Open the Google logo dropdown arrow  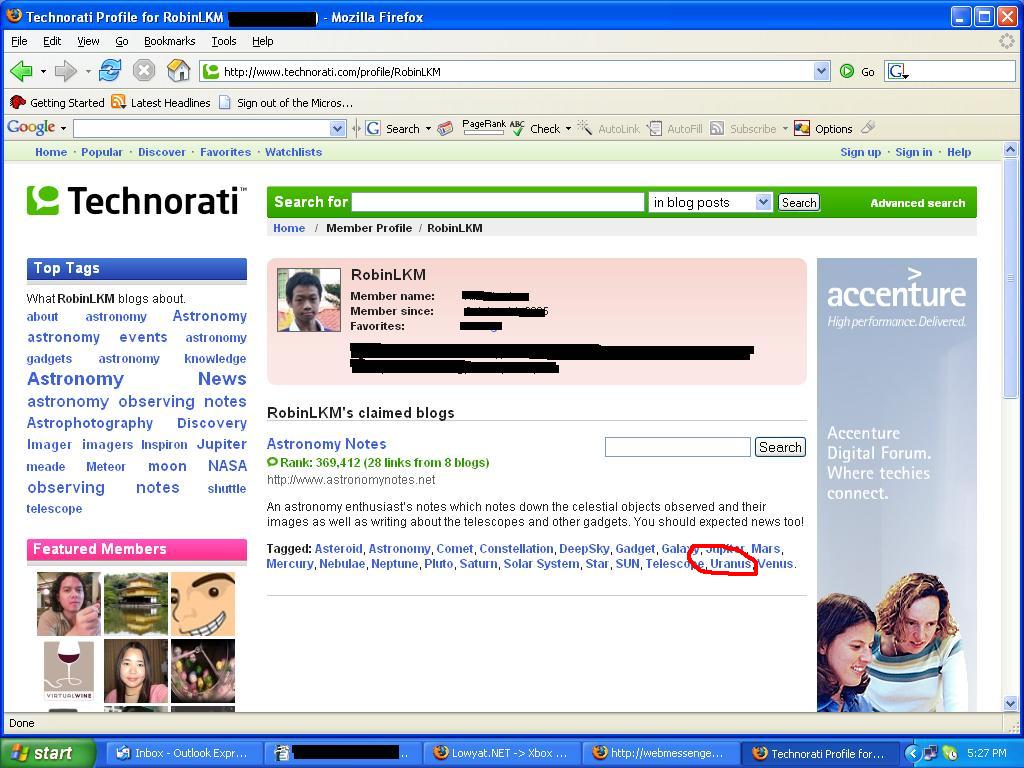point(63,129)
